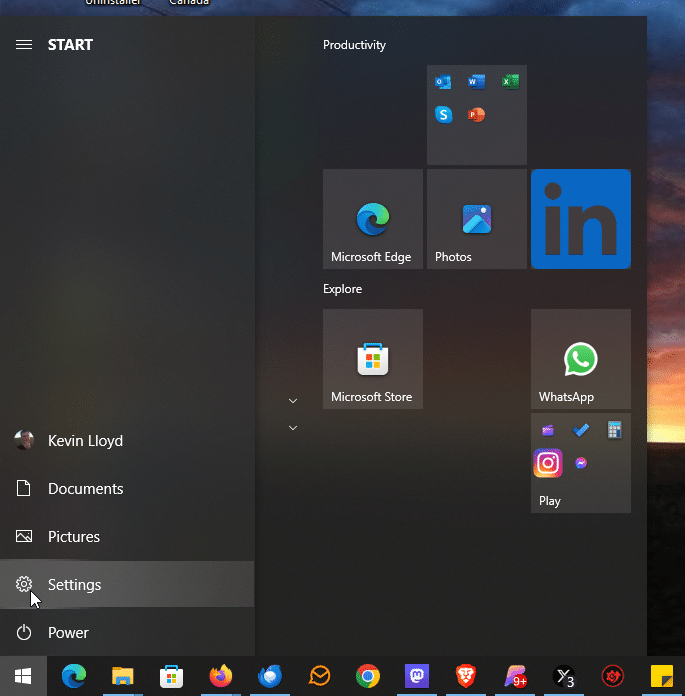Viewport: 685px width, 696px height.
Task: Open Messenger in the Play folder
Action: pyautogui.click(x=581, y=463)
